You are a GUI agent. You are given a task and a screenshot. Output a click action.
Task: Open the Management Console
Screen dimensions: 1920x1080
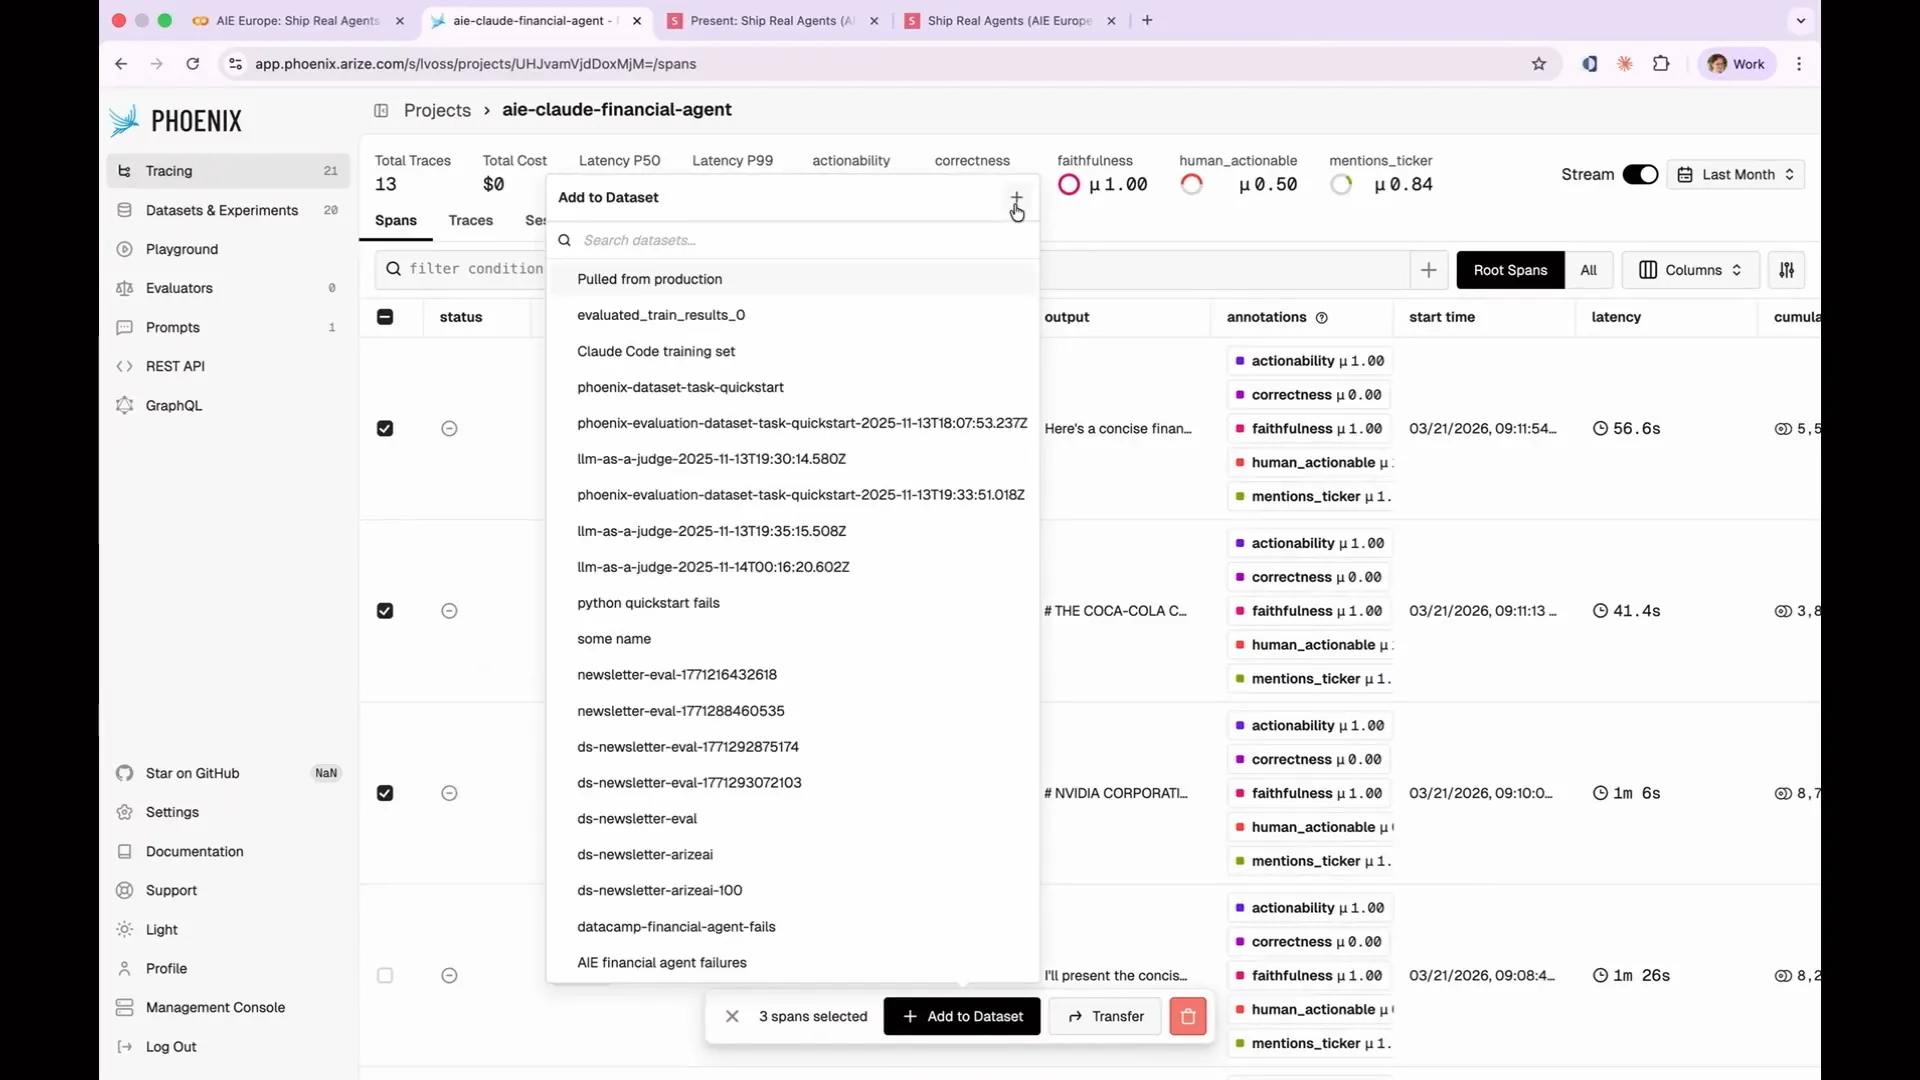click(x=228, y=1007)
